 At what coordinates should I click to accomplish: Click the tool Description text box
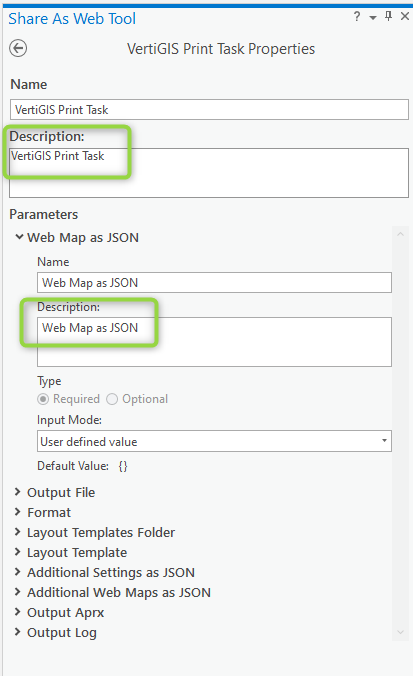[x=209, y=173]
